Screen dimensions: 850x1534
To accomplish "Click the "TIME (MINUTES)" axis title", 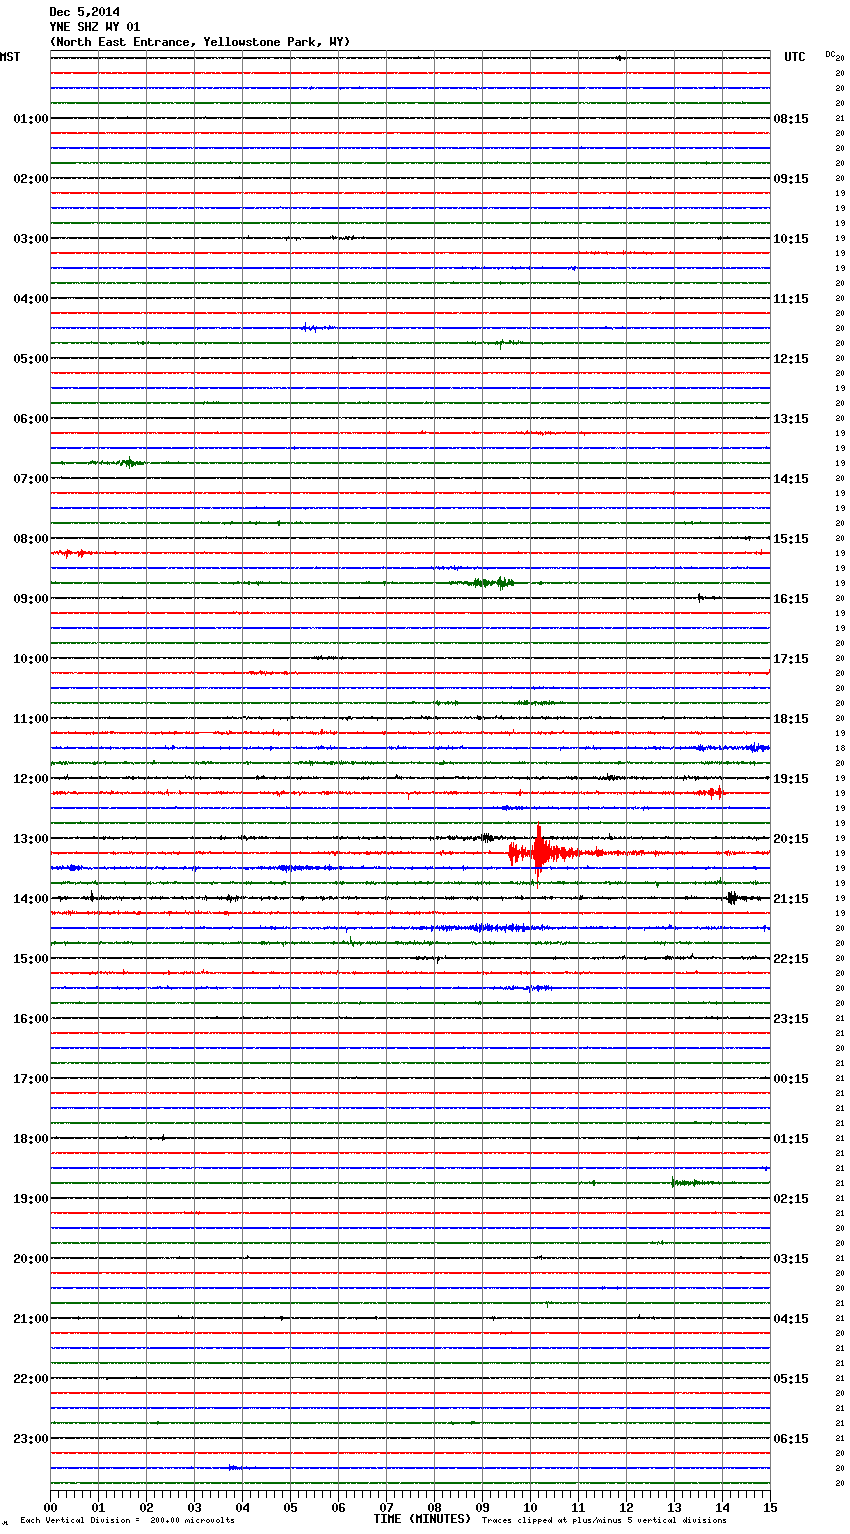I will pyautogui.click(x=422, y=1519).
